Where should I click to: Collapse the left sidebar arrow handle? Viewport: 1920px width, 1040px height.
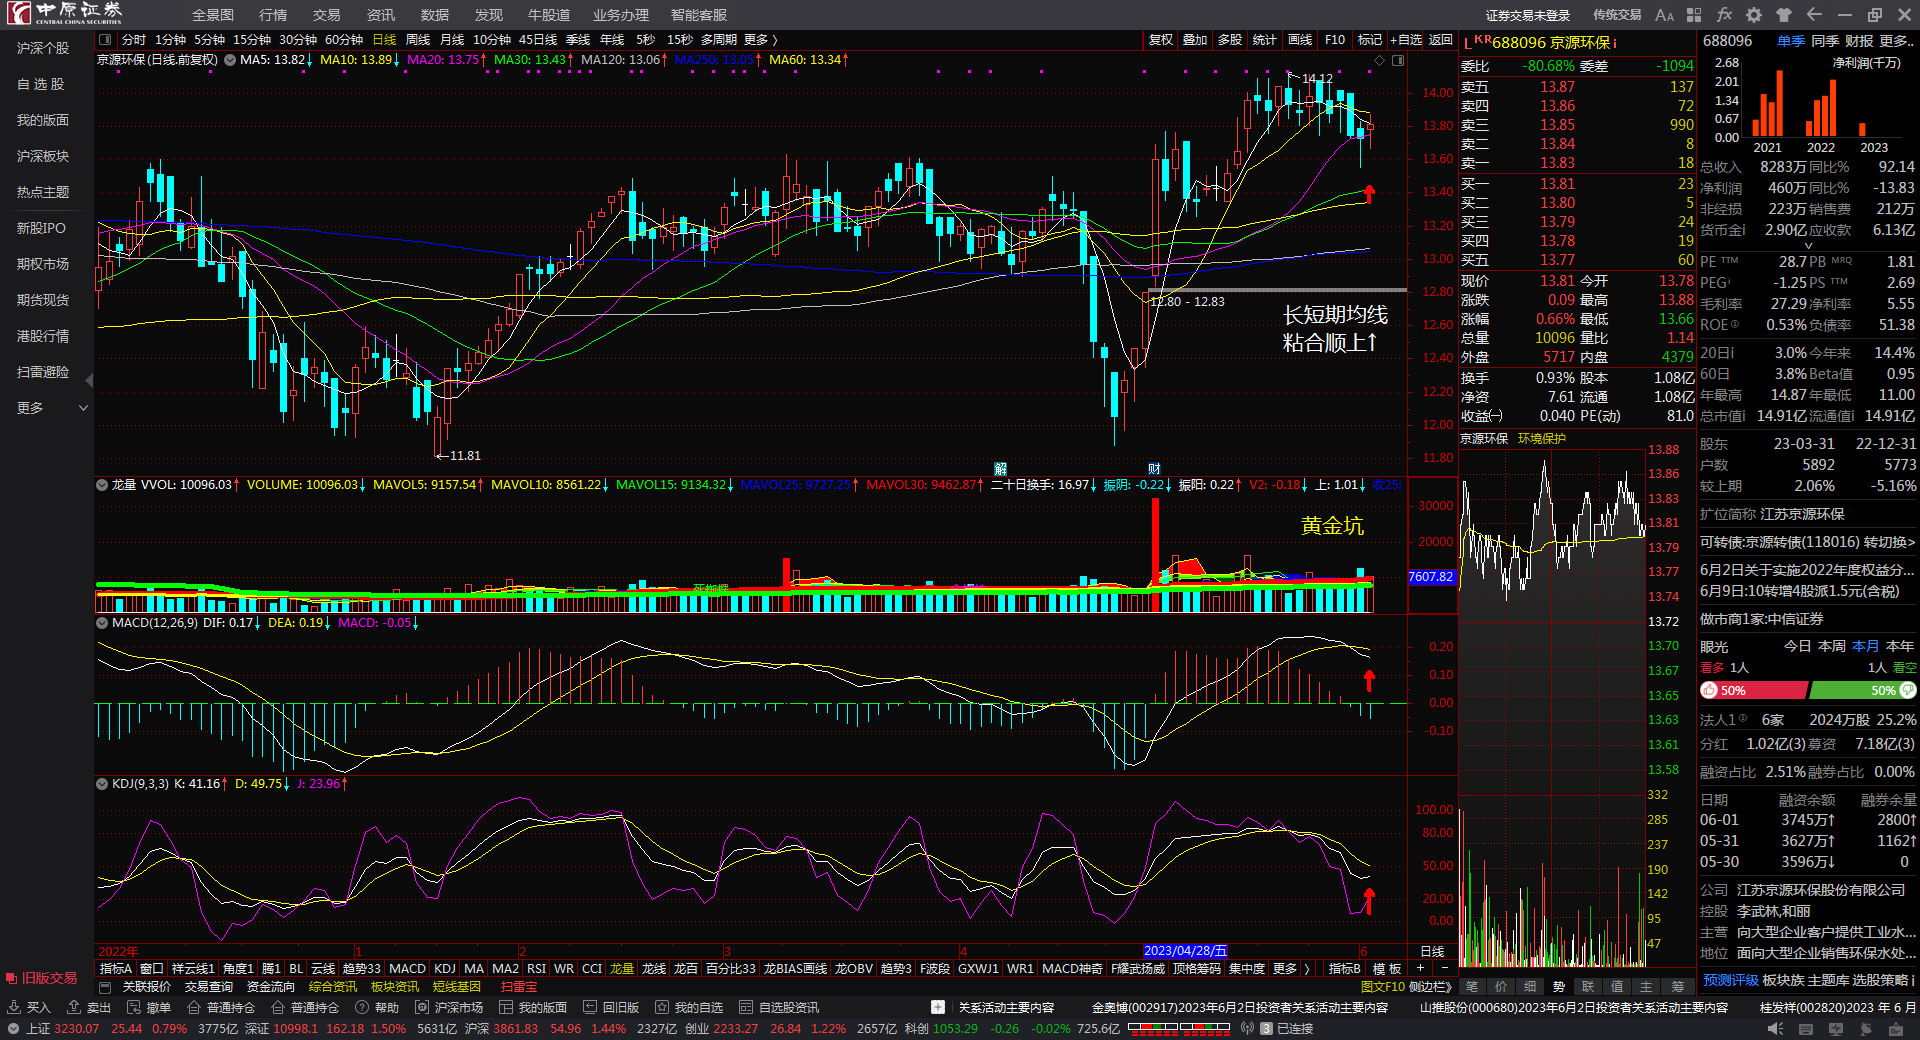pos(90,380)
